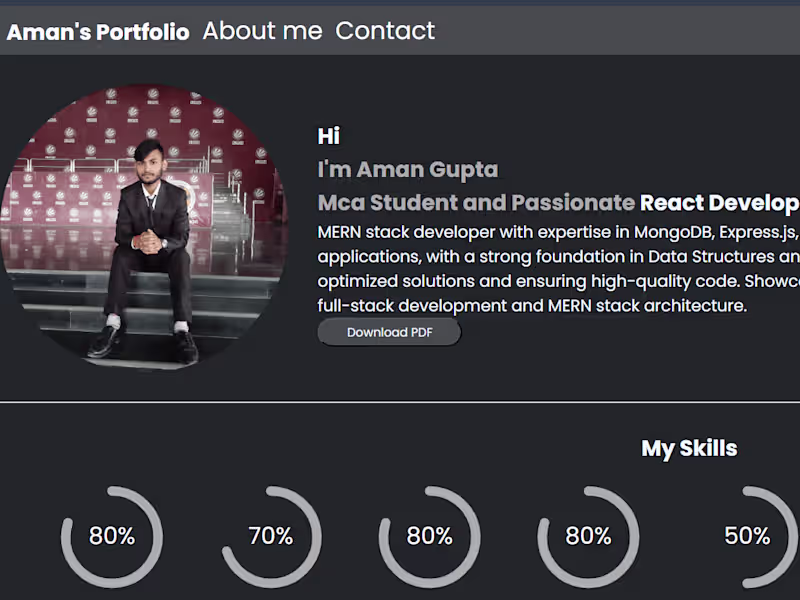Click the My Skills section heading
The height and width of the screenshot is (600, 800).
coord(688,448)
